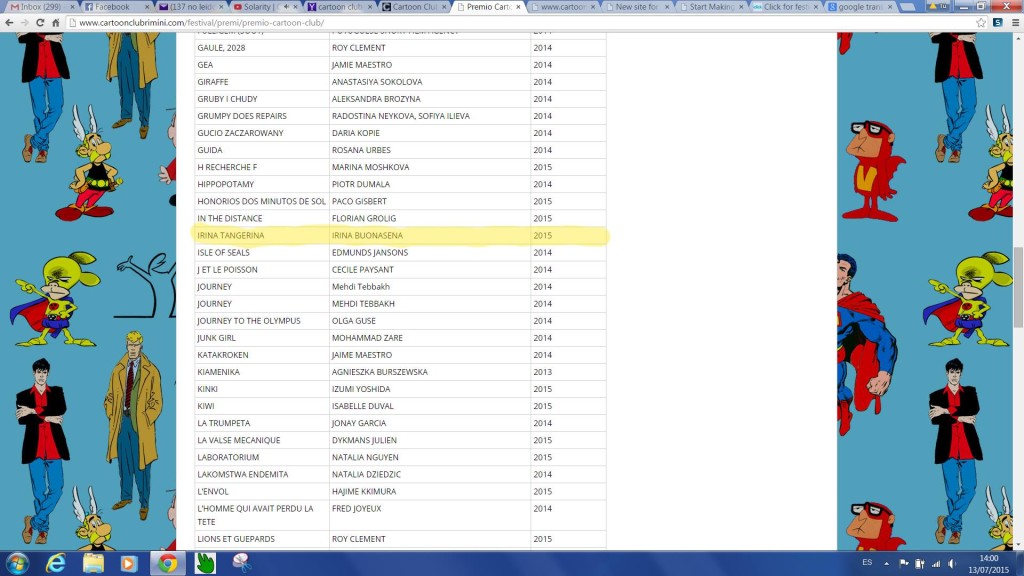Launch Internet Explorer from the taskbar
1024x576 pixels.
pos(56,564)
